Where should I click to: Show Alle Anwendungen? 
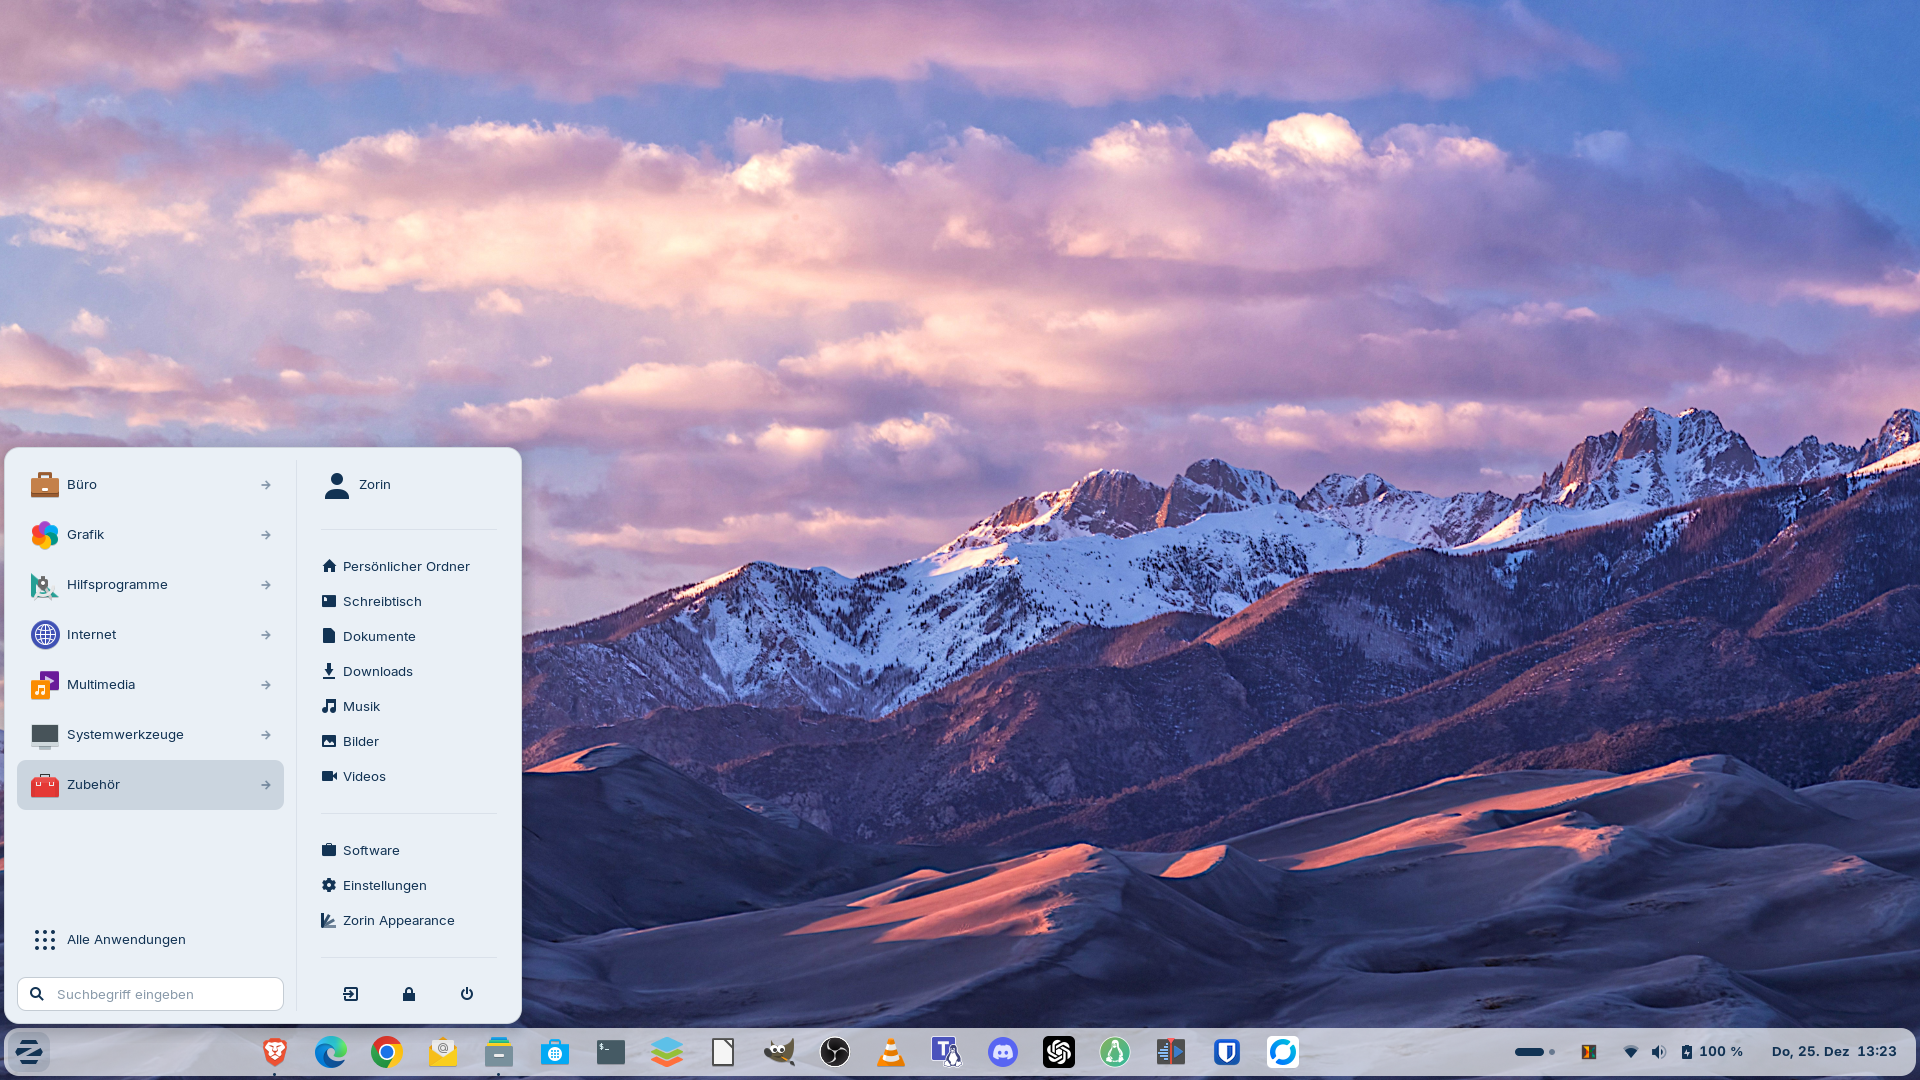click(126, 939)
